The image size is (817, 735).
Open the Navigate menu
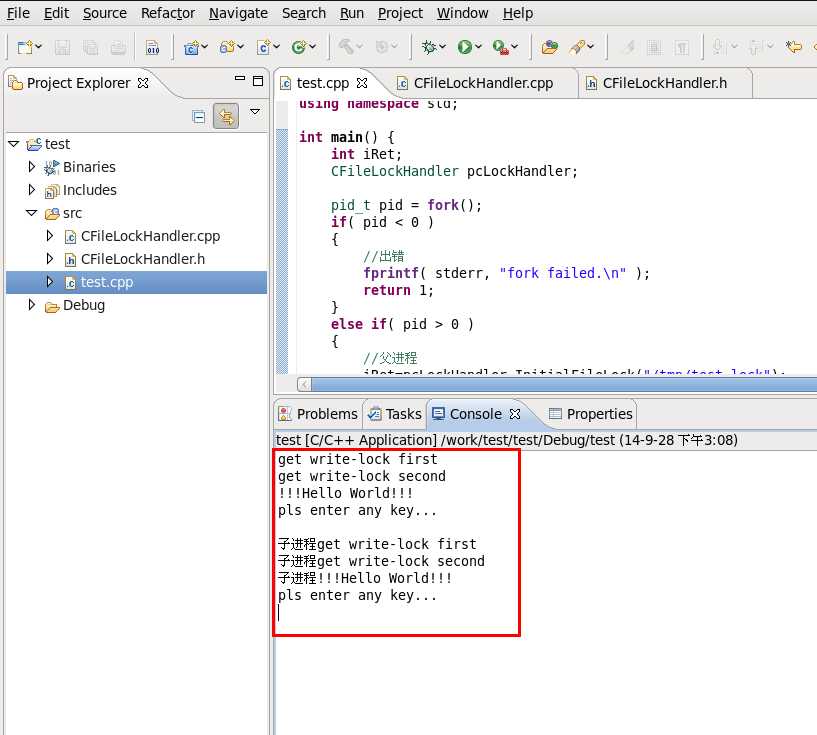pos(238,13)
